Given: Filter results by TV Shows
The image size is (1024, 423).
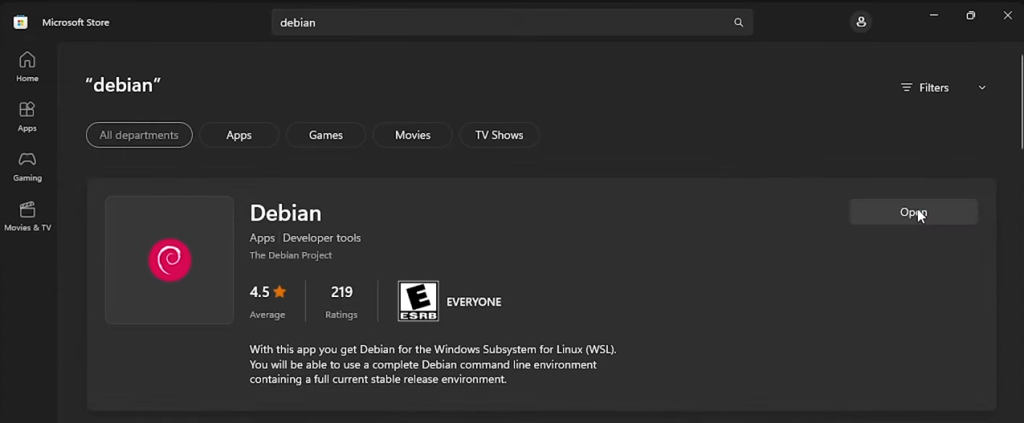Looking at the screenshot, I should pos(499,135).
